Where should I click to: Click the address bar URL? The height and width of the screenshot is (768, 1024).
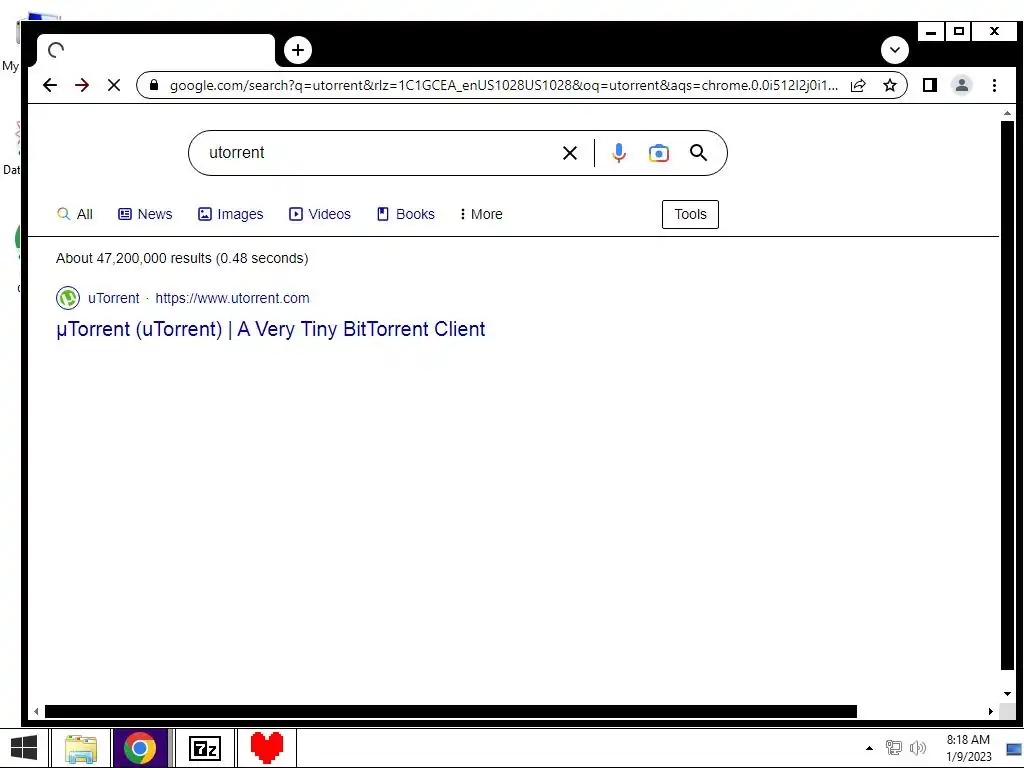tap(504, 85)
